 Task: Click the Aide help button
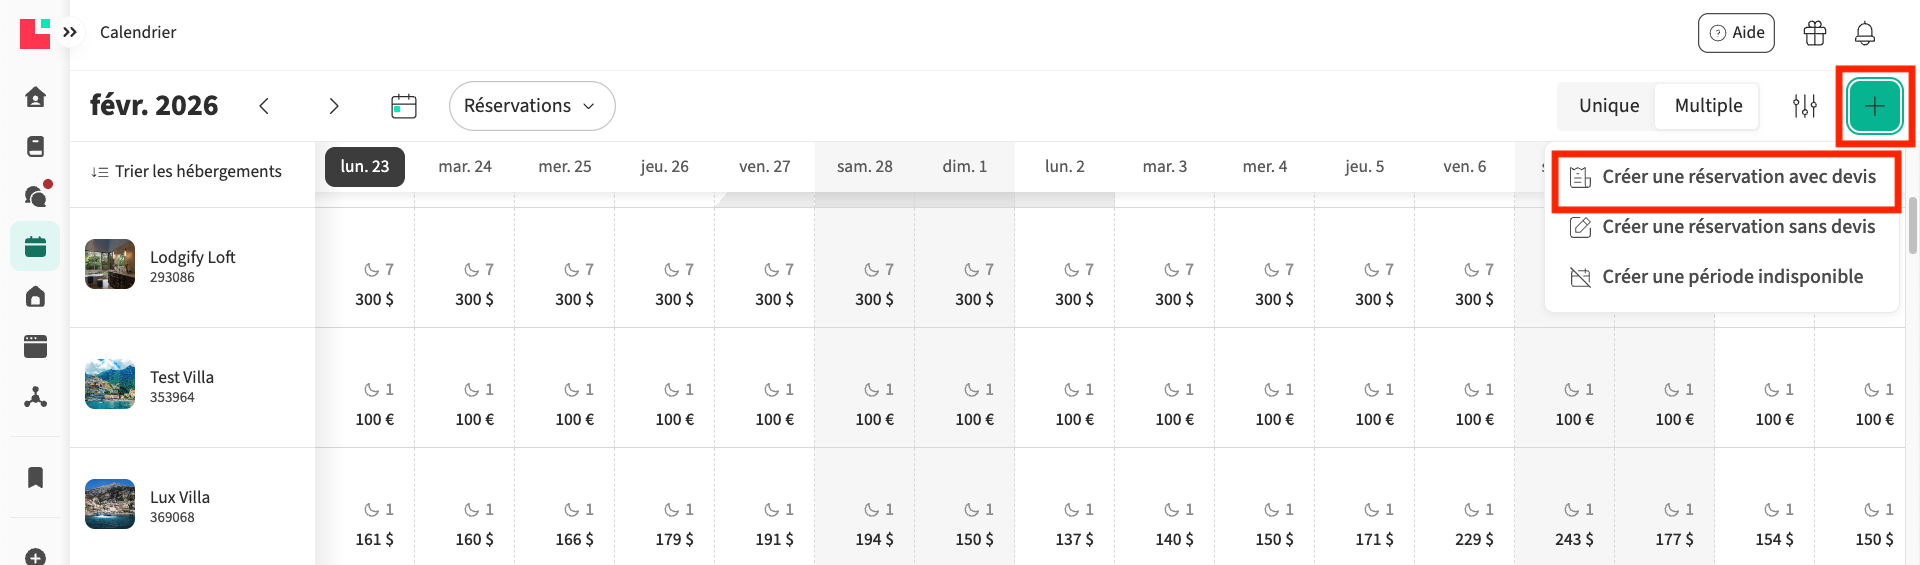[x=1736, y=33]
